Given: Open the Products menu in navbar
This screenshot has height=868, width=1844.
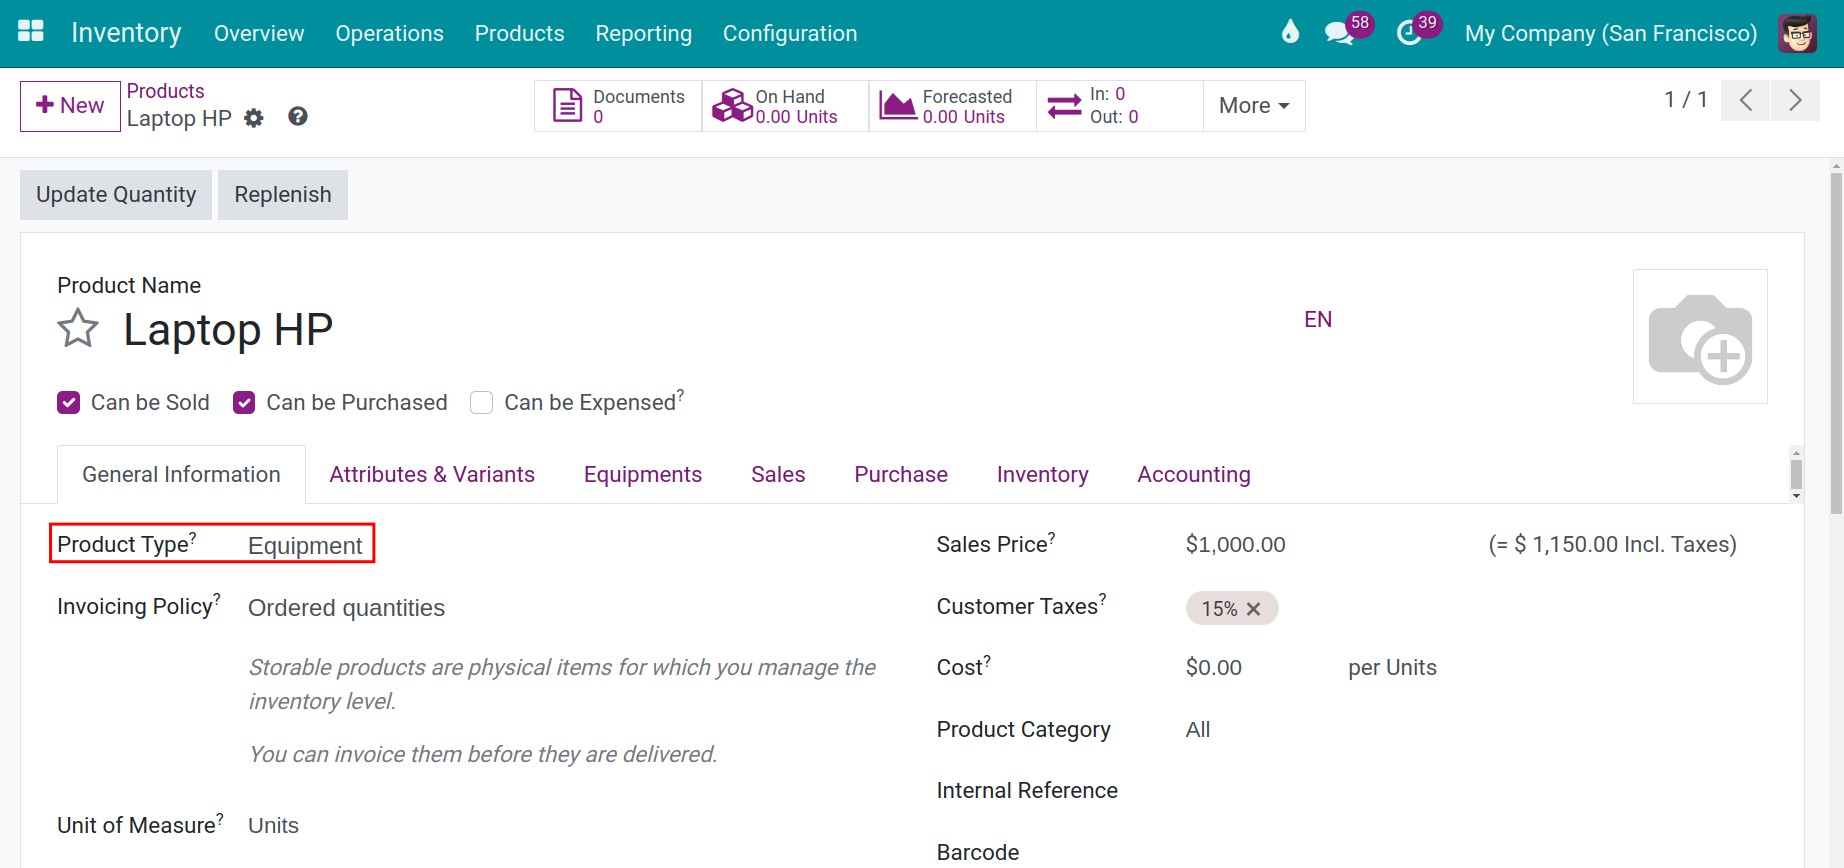Looking at the screenshot, I should click(x=519, y=33).
